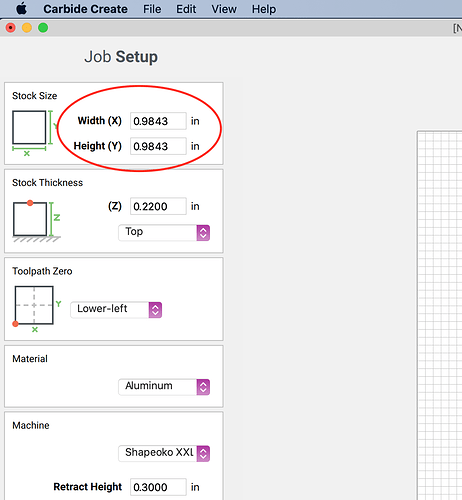Click the Stock Thickness (Z) field

158,206
